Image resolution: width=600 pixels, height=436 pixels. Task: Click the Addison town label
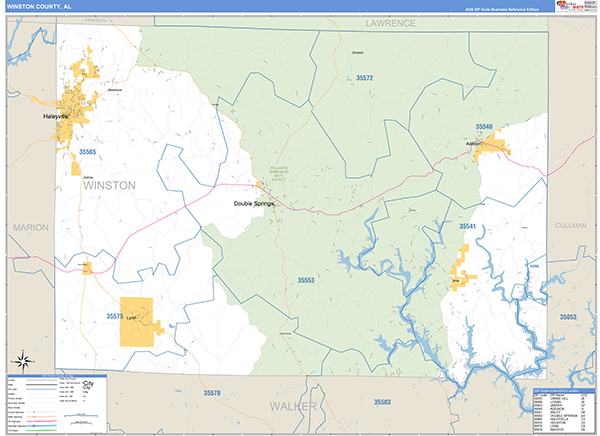(473, 144)
